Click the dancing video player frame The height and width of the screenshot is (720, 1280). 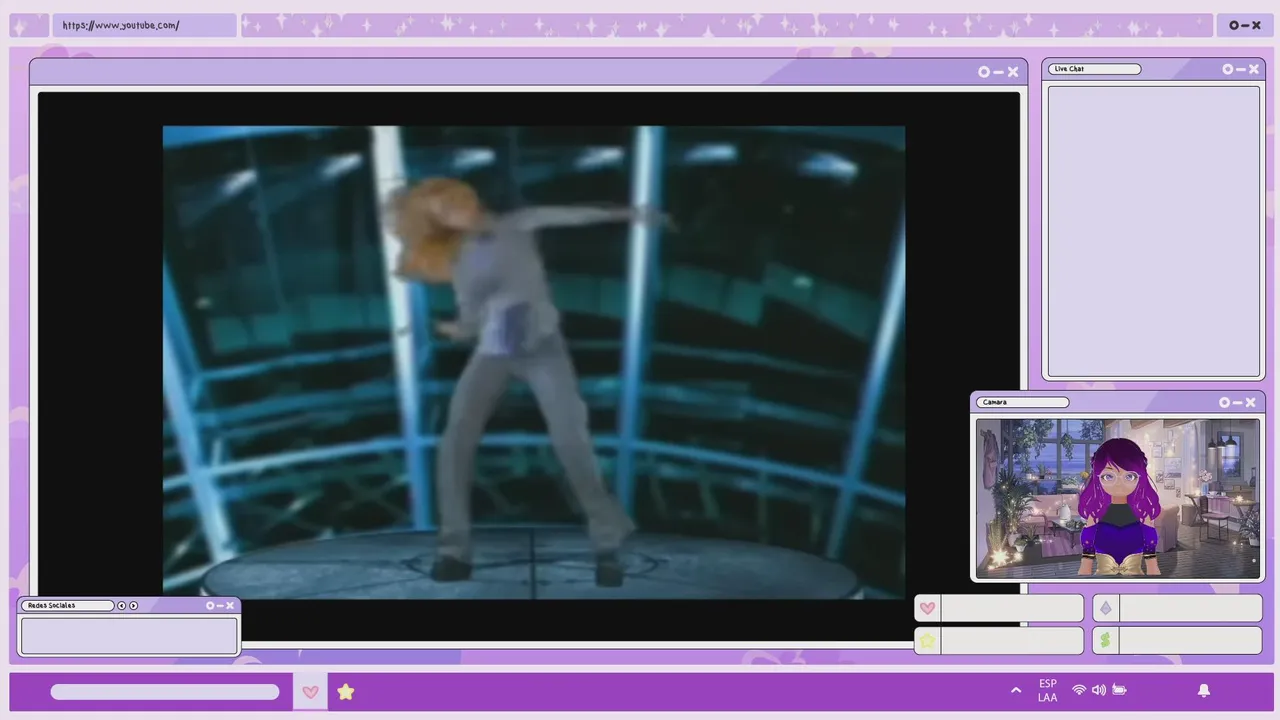534,362
